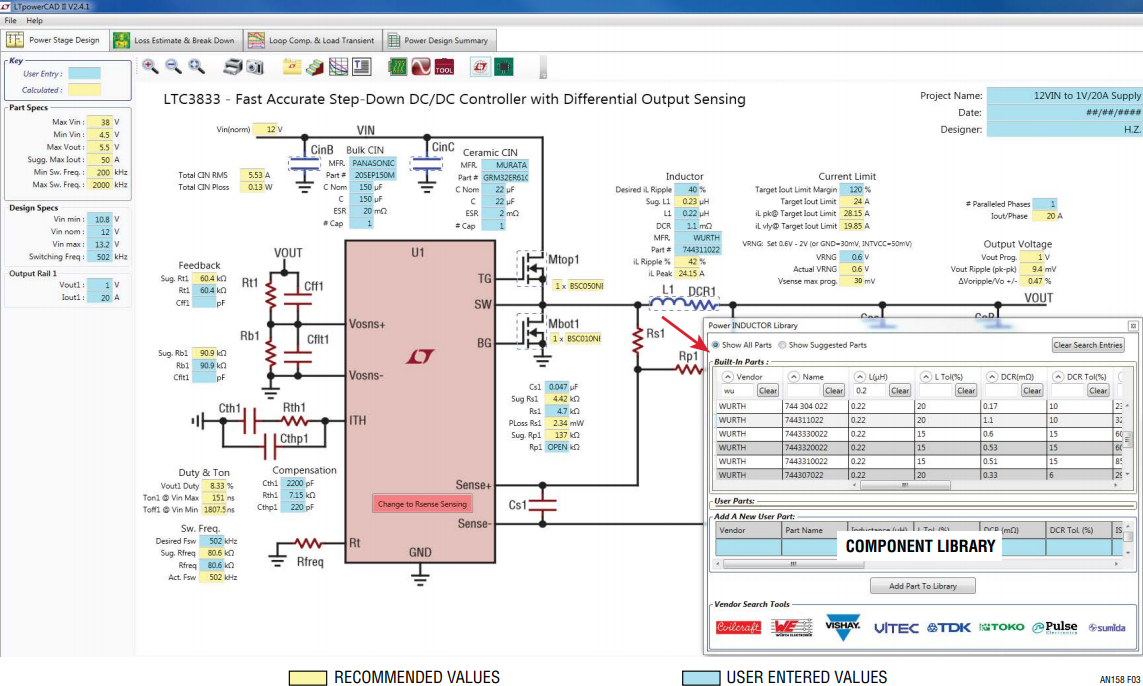The image size is (1143, 686).
Task: Select the Show All Parts radio button
Action: [715, 345]
